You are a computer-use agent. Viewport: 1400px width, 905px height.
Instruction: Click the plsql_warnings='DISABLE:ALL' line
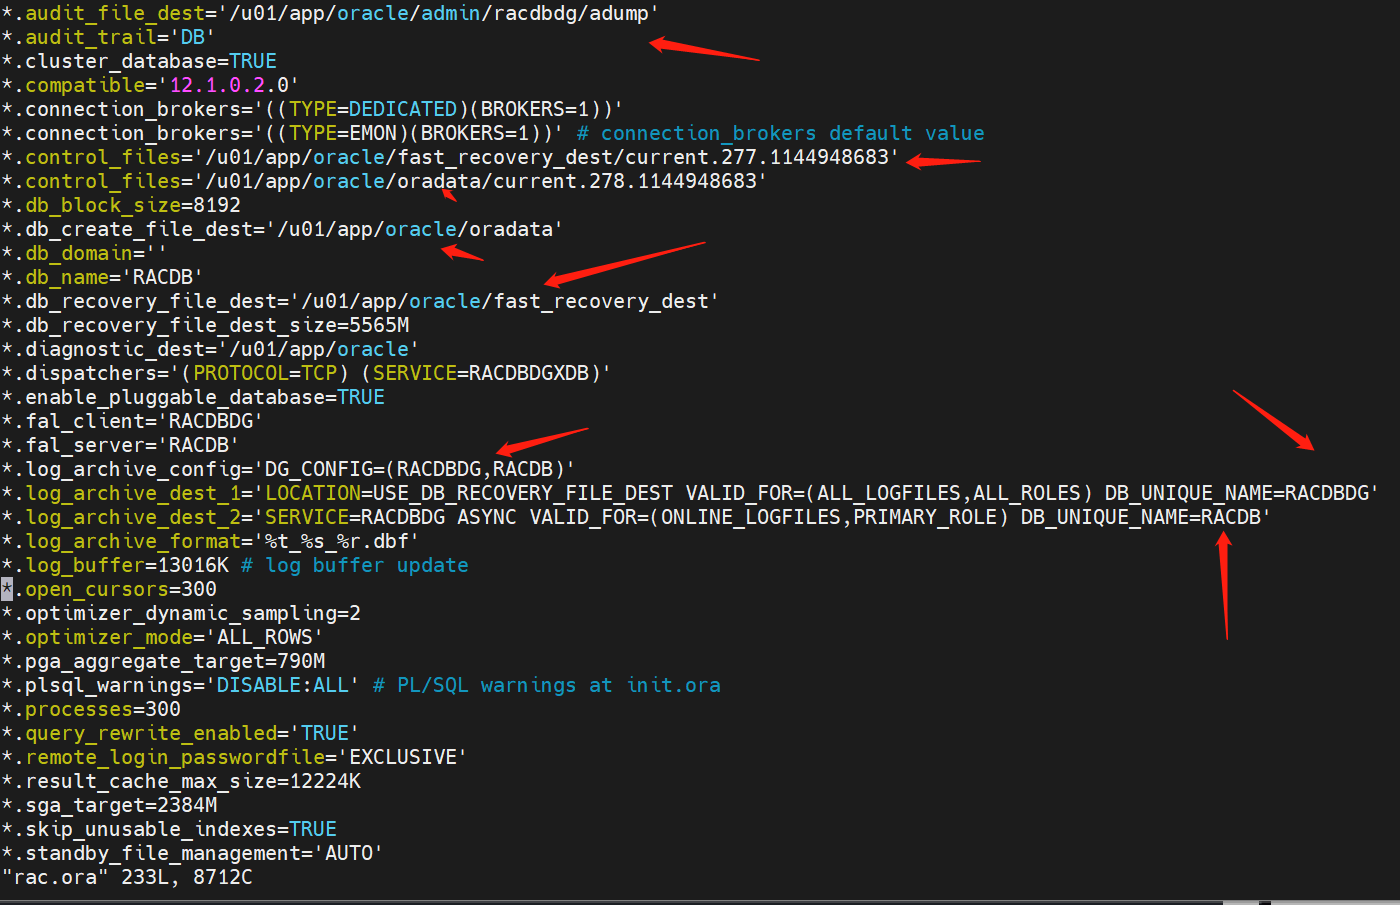361,685
